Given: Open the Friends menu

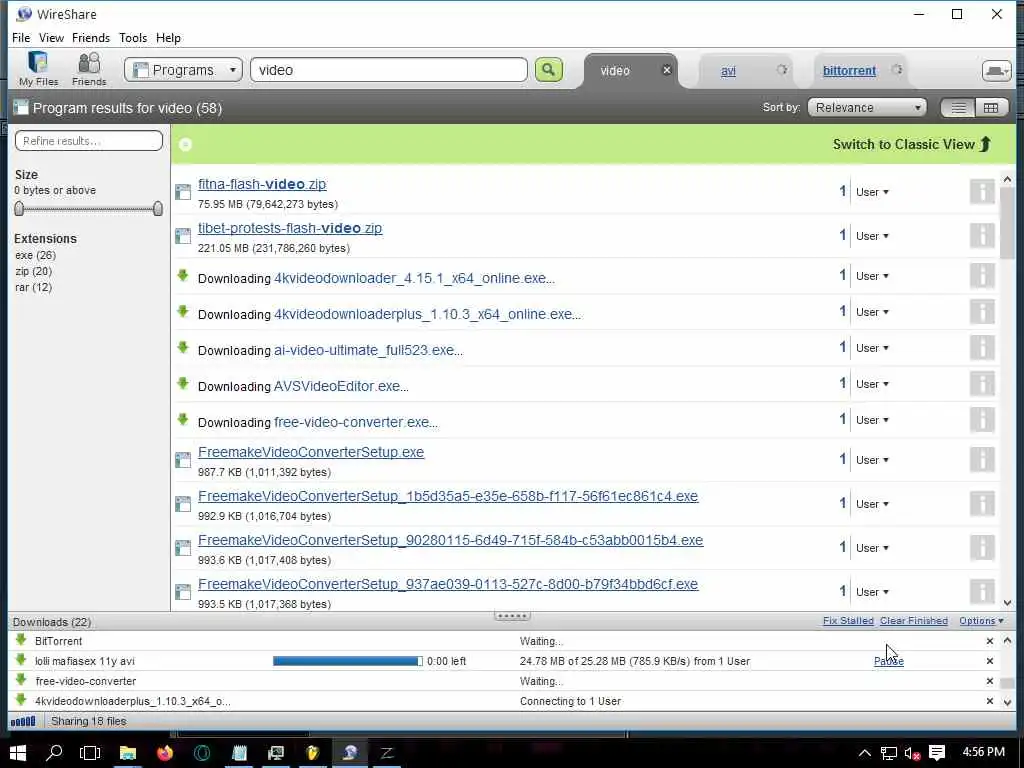Looking at the screenshot, I should tap(91, 38).
